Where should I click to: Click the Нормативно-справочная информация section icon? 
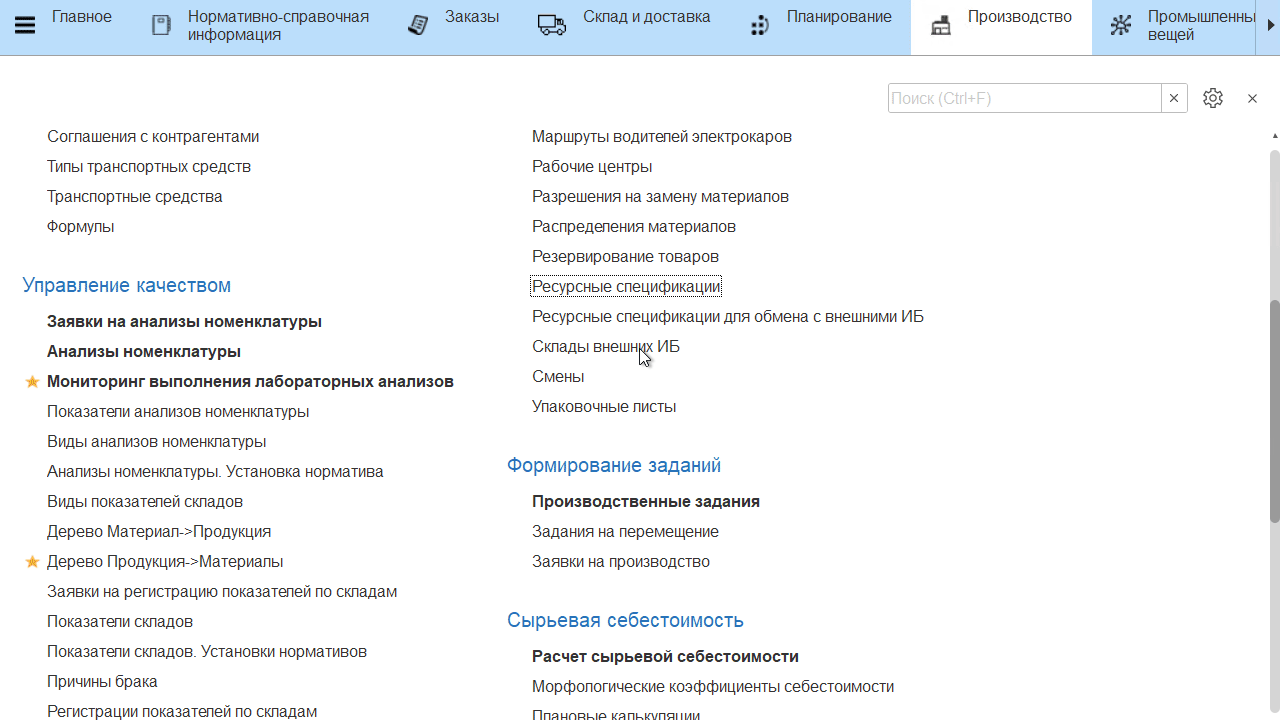tap(161, 26)
